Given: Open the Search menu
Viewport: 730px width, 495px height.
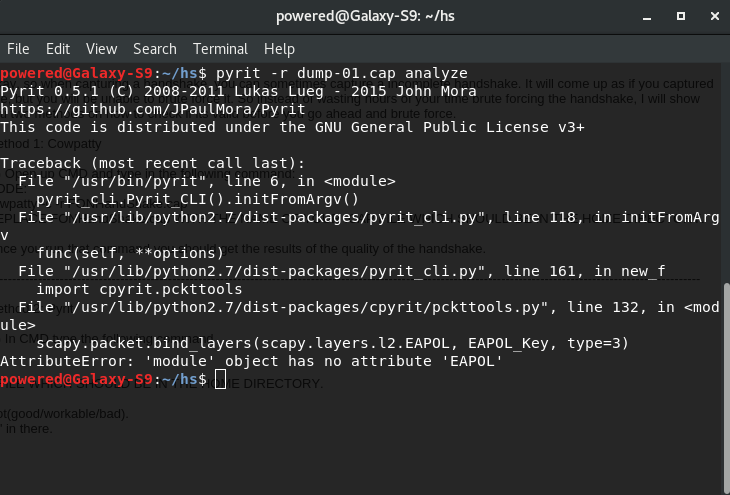Looking at the screenshot, I should [155, 49].
